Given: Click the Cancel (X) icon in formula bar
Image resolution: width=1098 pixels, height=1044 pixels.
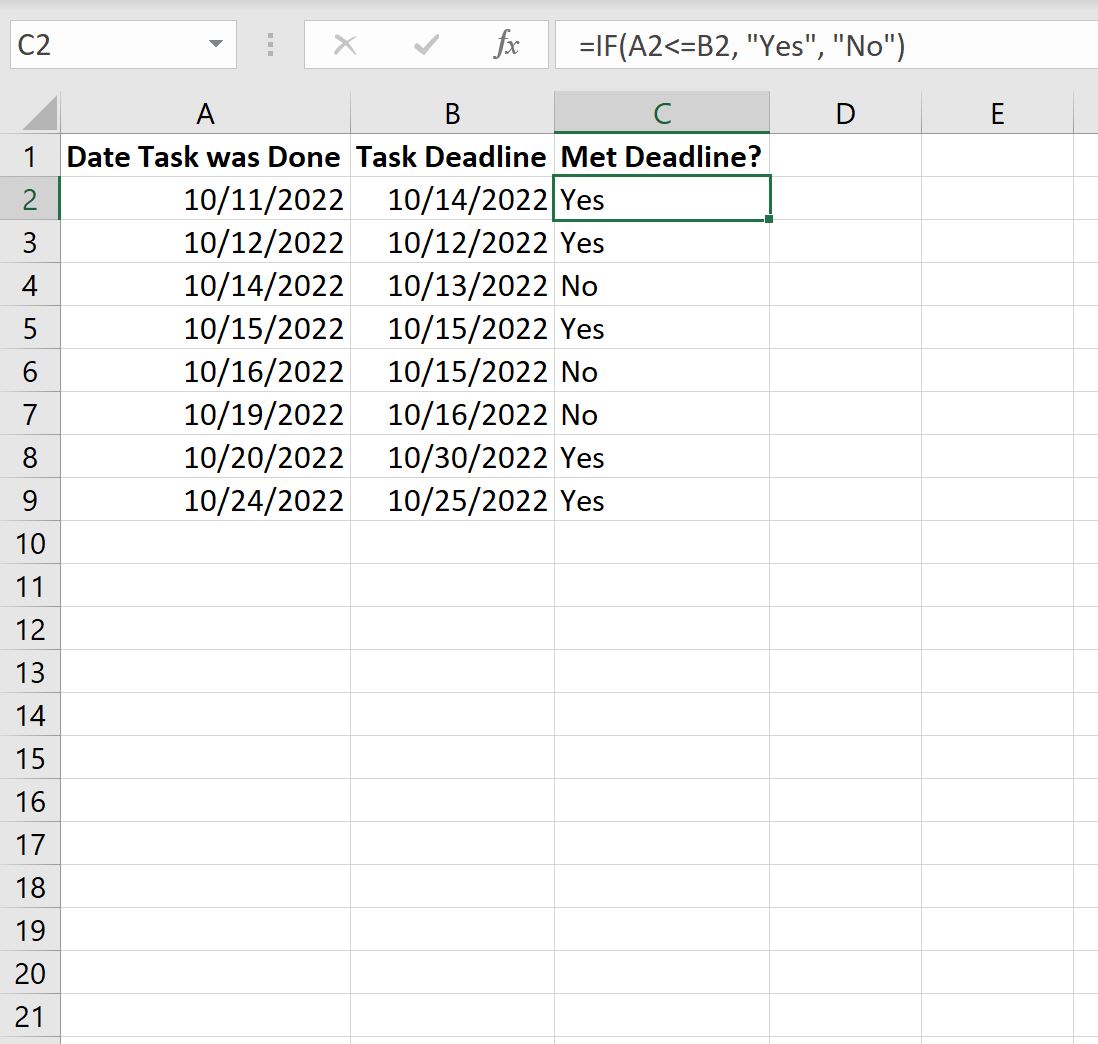Looking at the screenshot, I should click(x=345, y=44).
